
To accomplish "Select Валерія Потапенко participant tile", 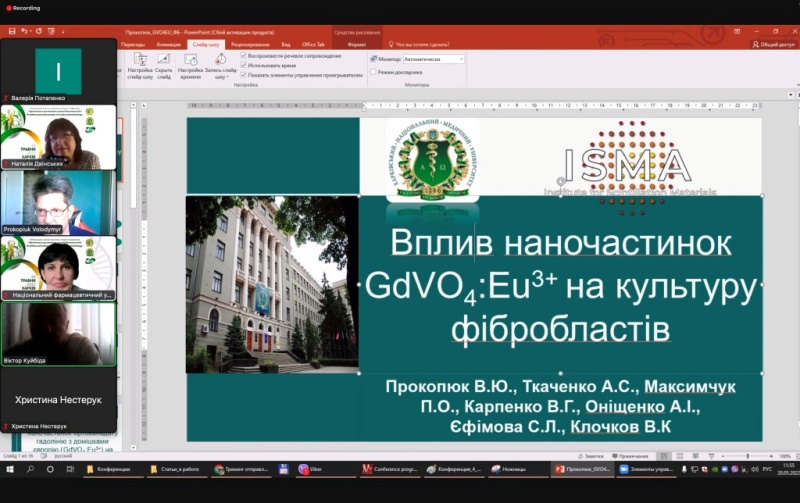I will 58,71.
